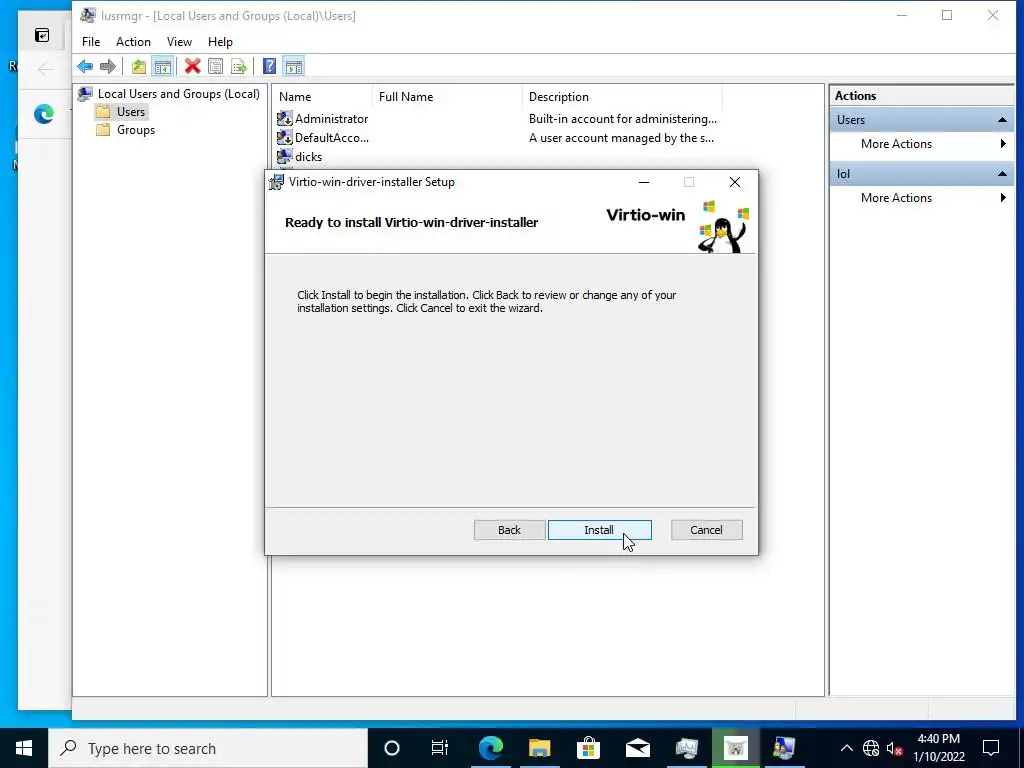Viewport: 1024px width, 768px height.
Task: Select the dicks user row
Action: tap(496, 156)
